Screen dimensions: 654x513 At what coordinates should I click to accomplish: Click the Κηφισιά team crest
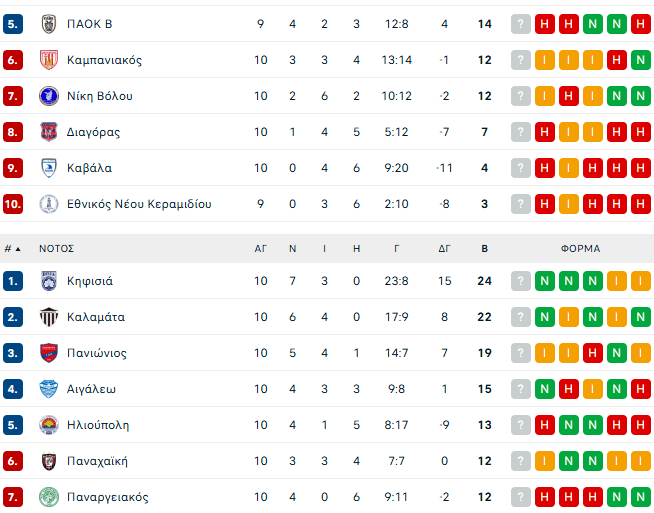coord(48,281)
